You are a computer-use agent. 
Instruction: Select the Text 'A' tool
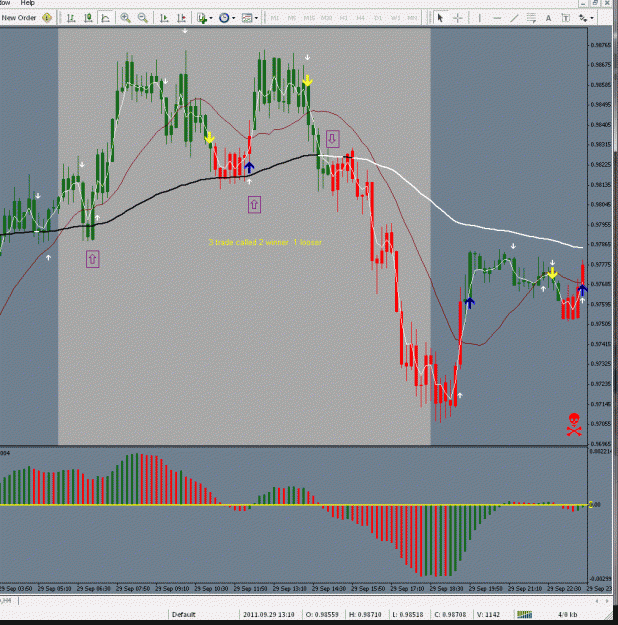coord(549,18)
